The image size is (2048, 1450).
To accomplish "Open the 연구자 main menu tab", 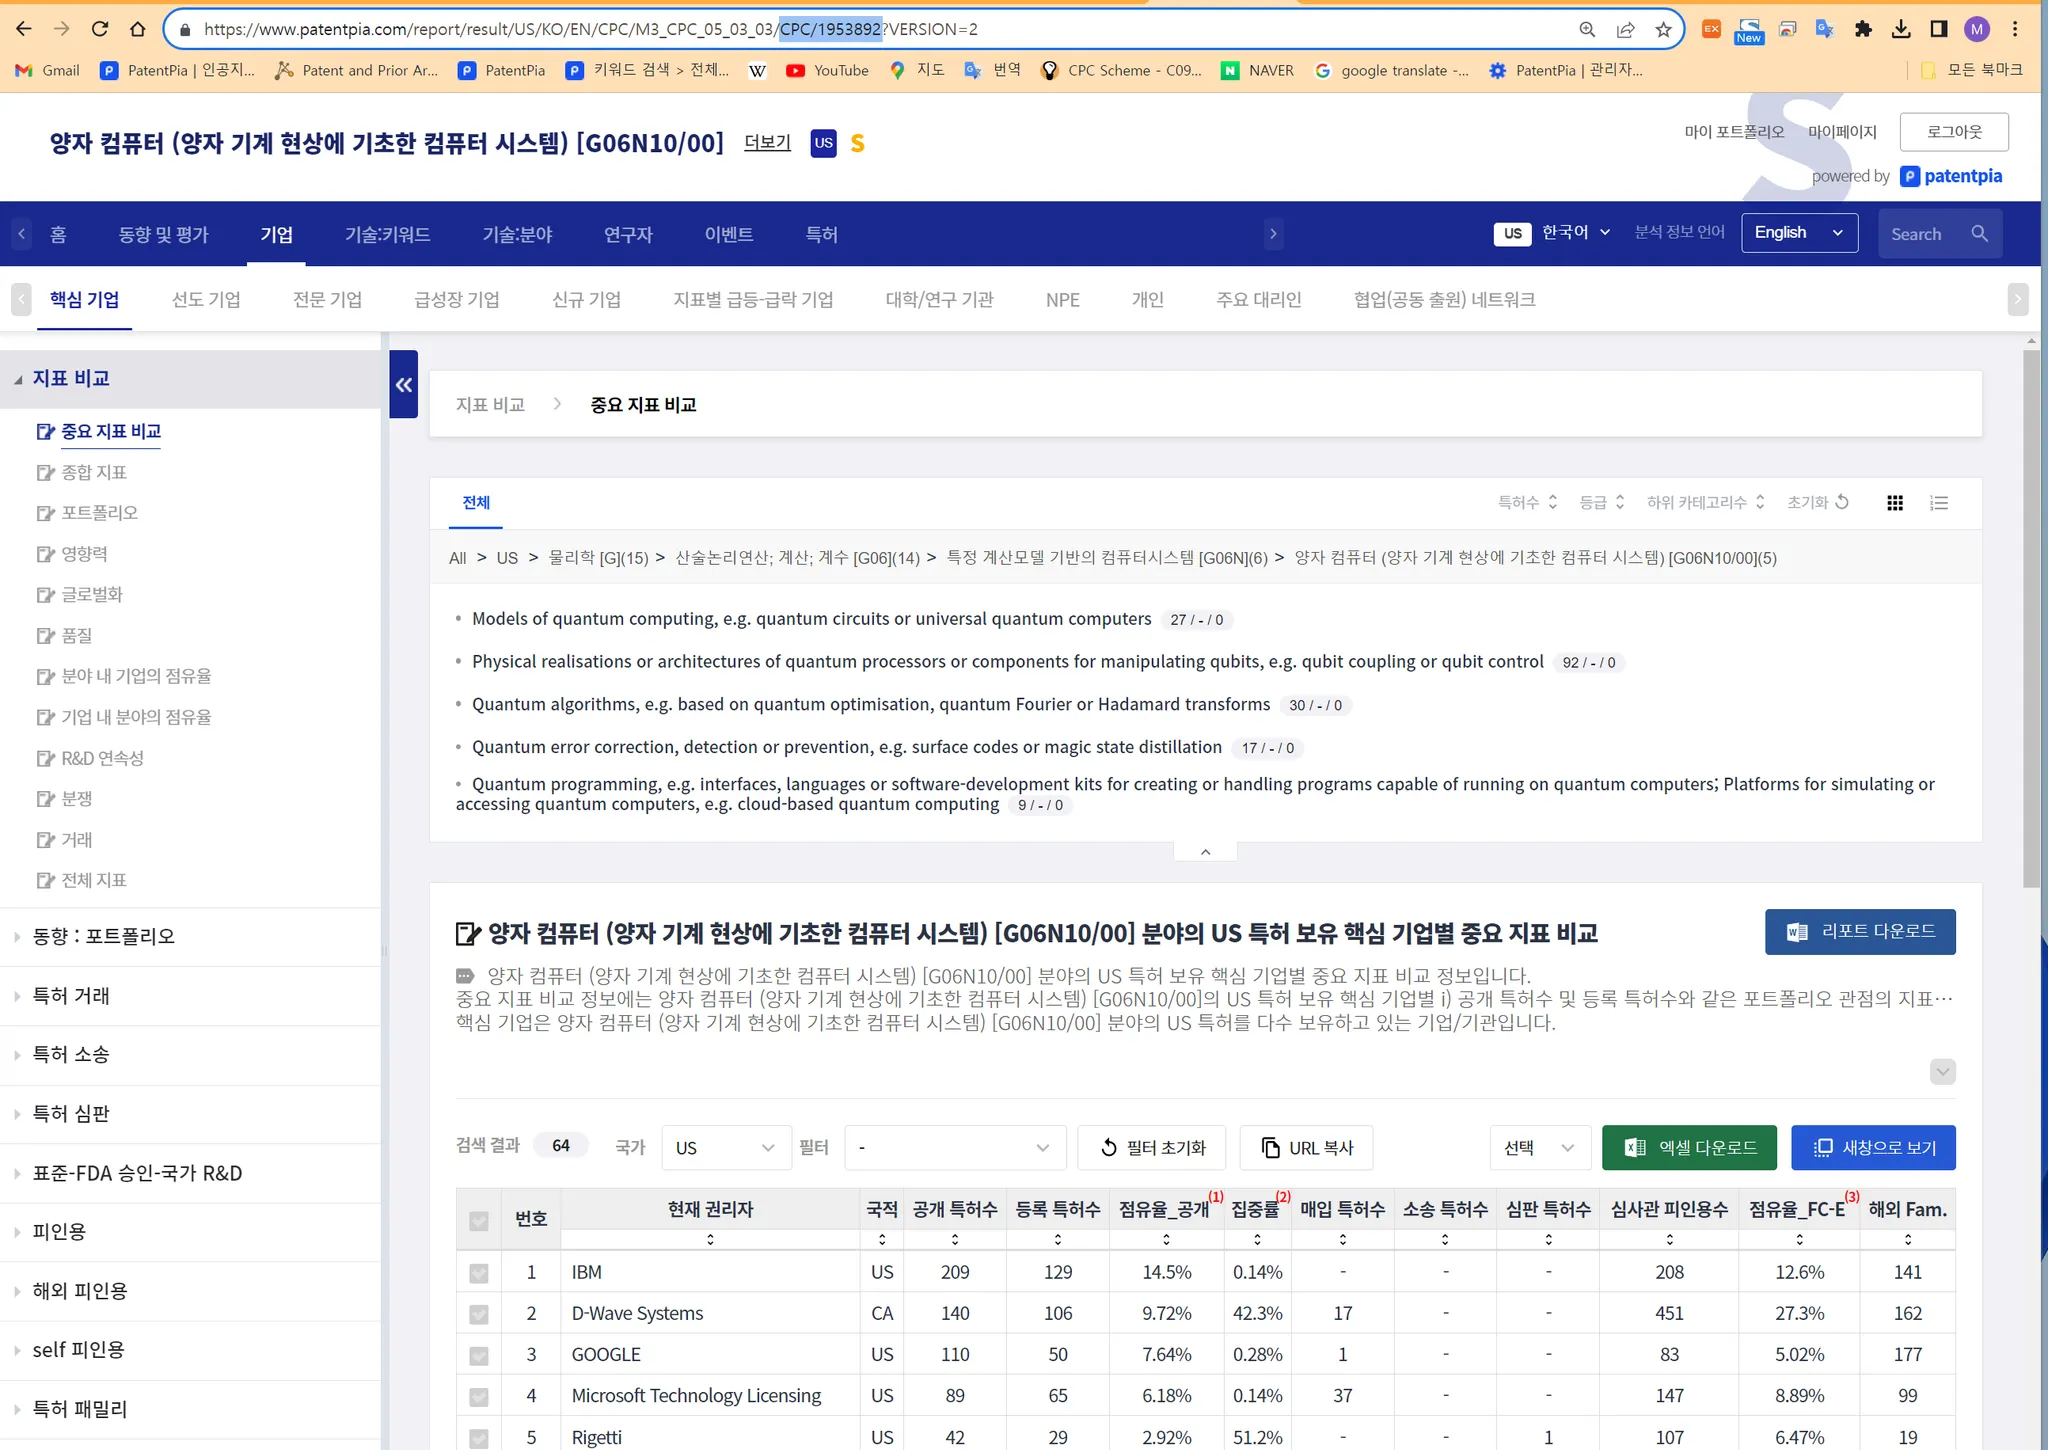I will 628,234.
